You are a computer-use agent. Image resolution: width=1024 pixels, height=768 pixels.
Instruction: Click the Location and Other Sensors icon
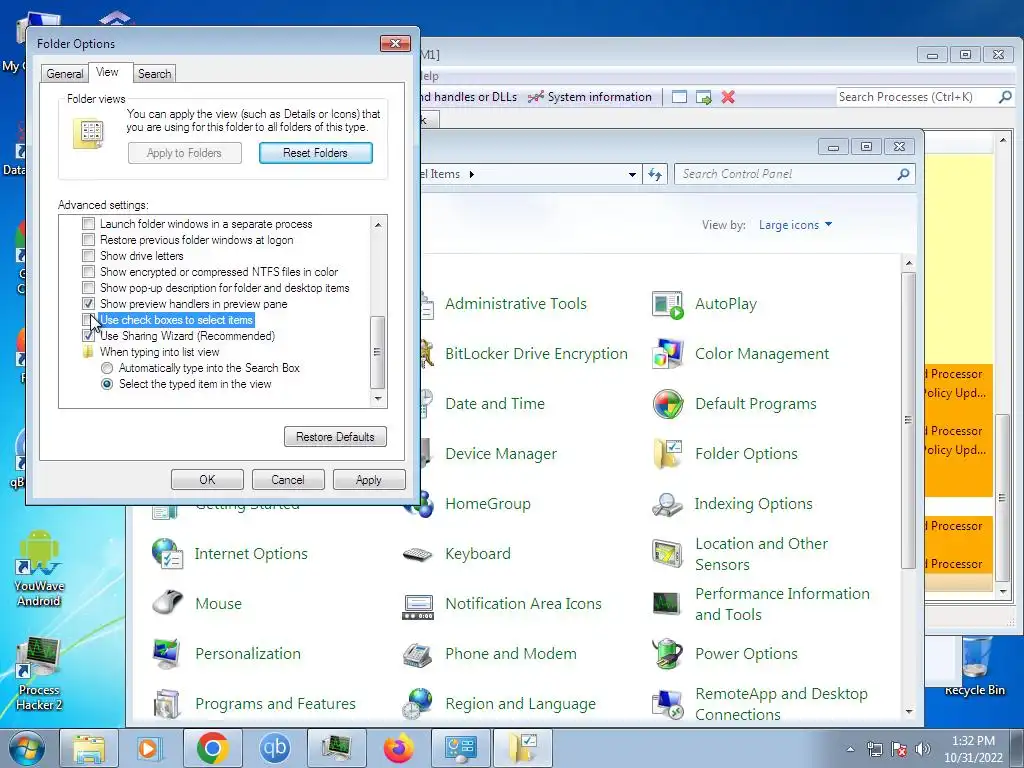(667, 554)
